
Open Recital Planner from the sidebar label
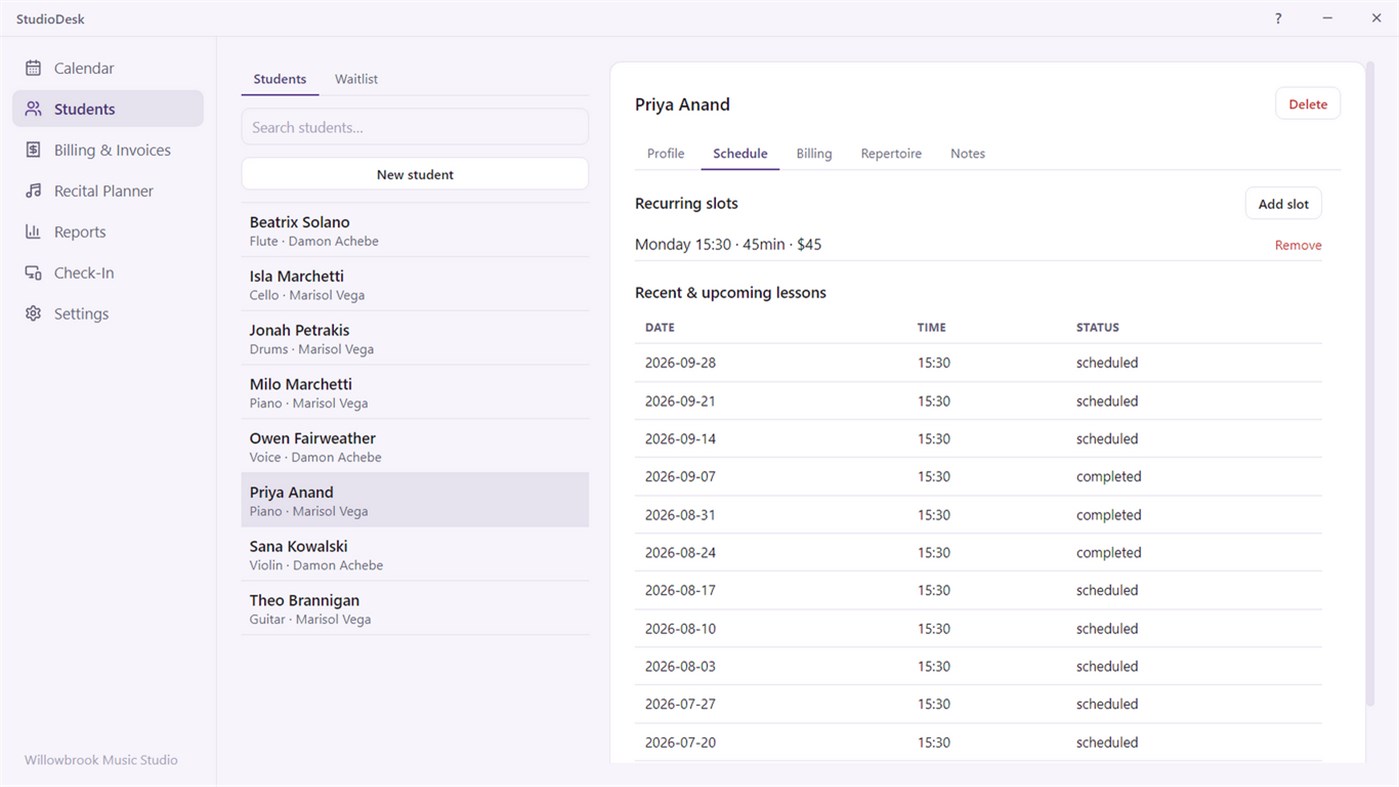[x=104, y=191]
